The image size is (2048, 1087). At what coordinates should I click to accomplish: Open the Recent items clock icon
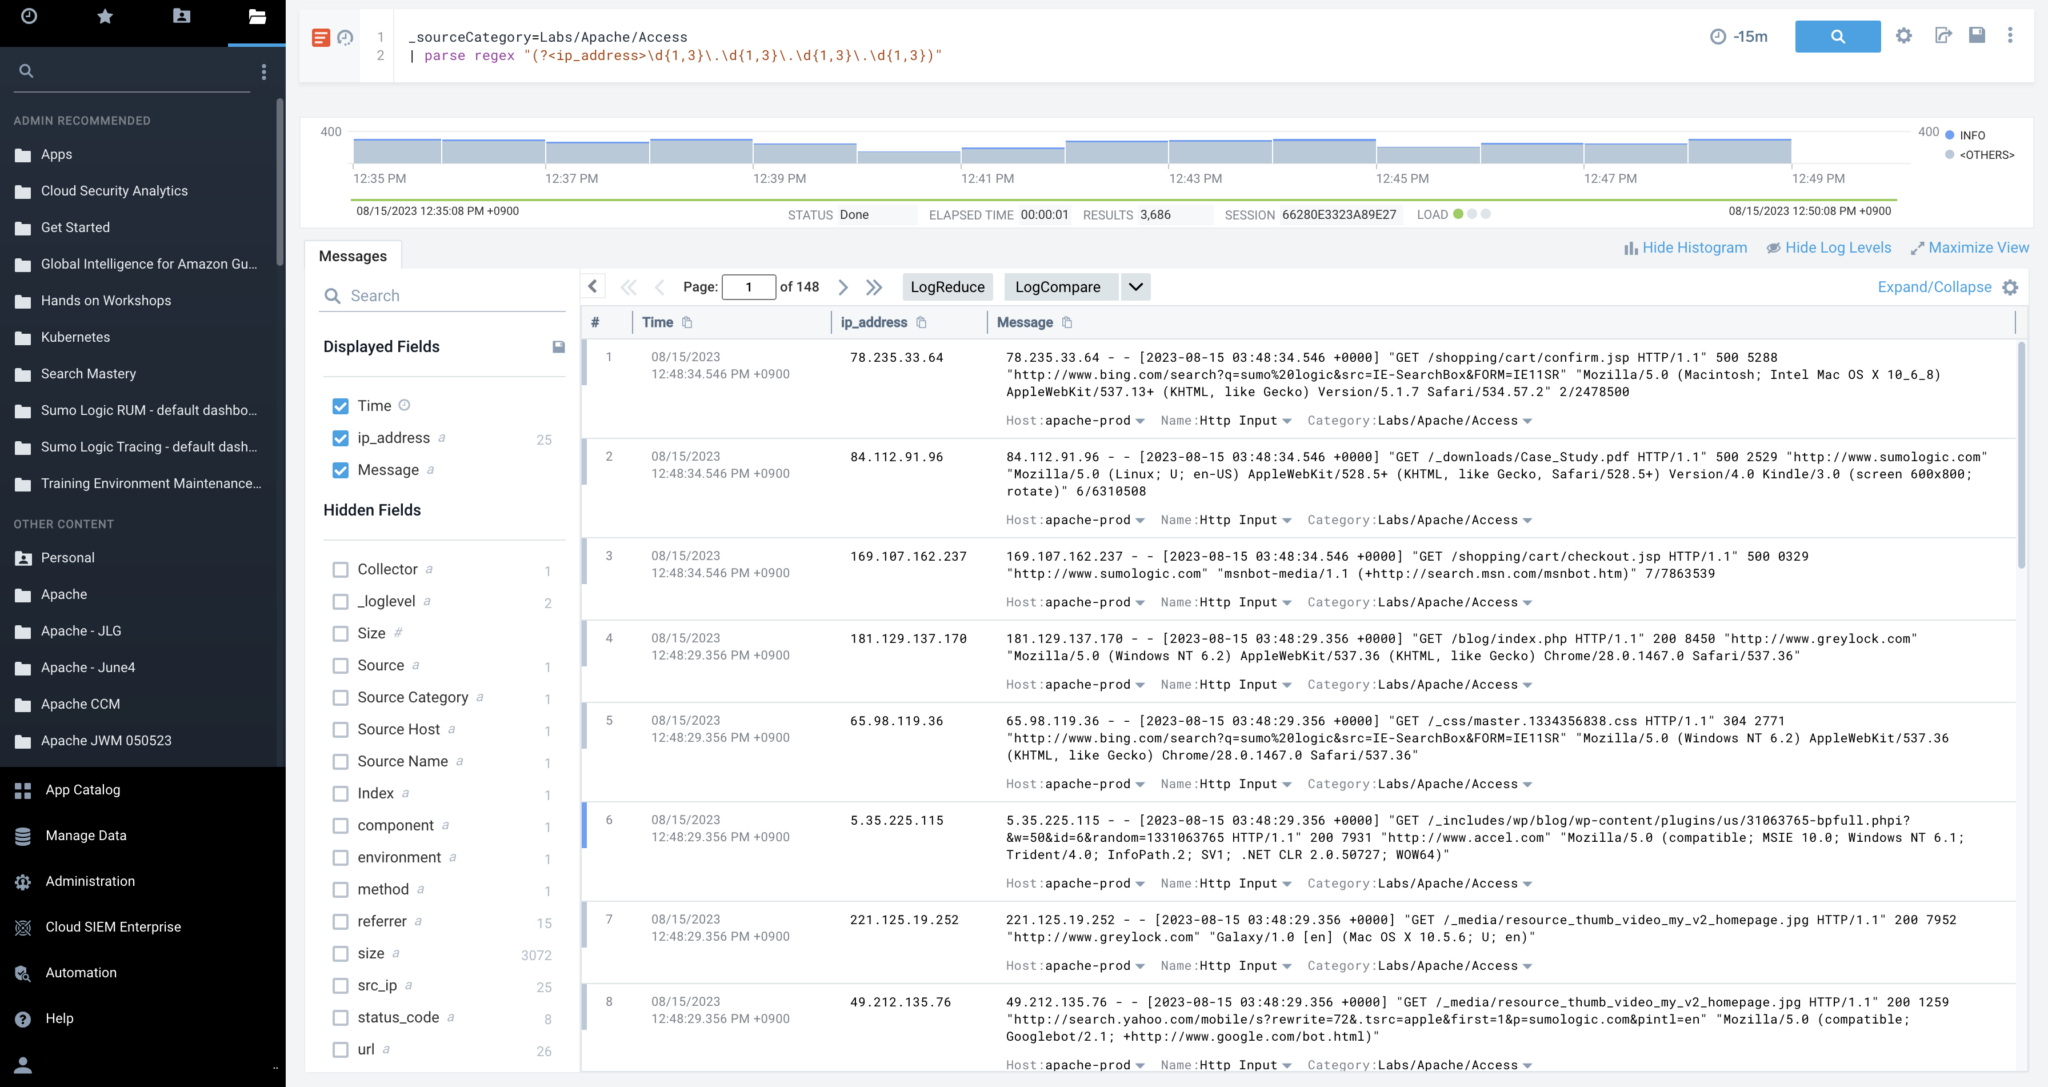(29, 16)
